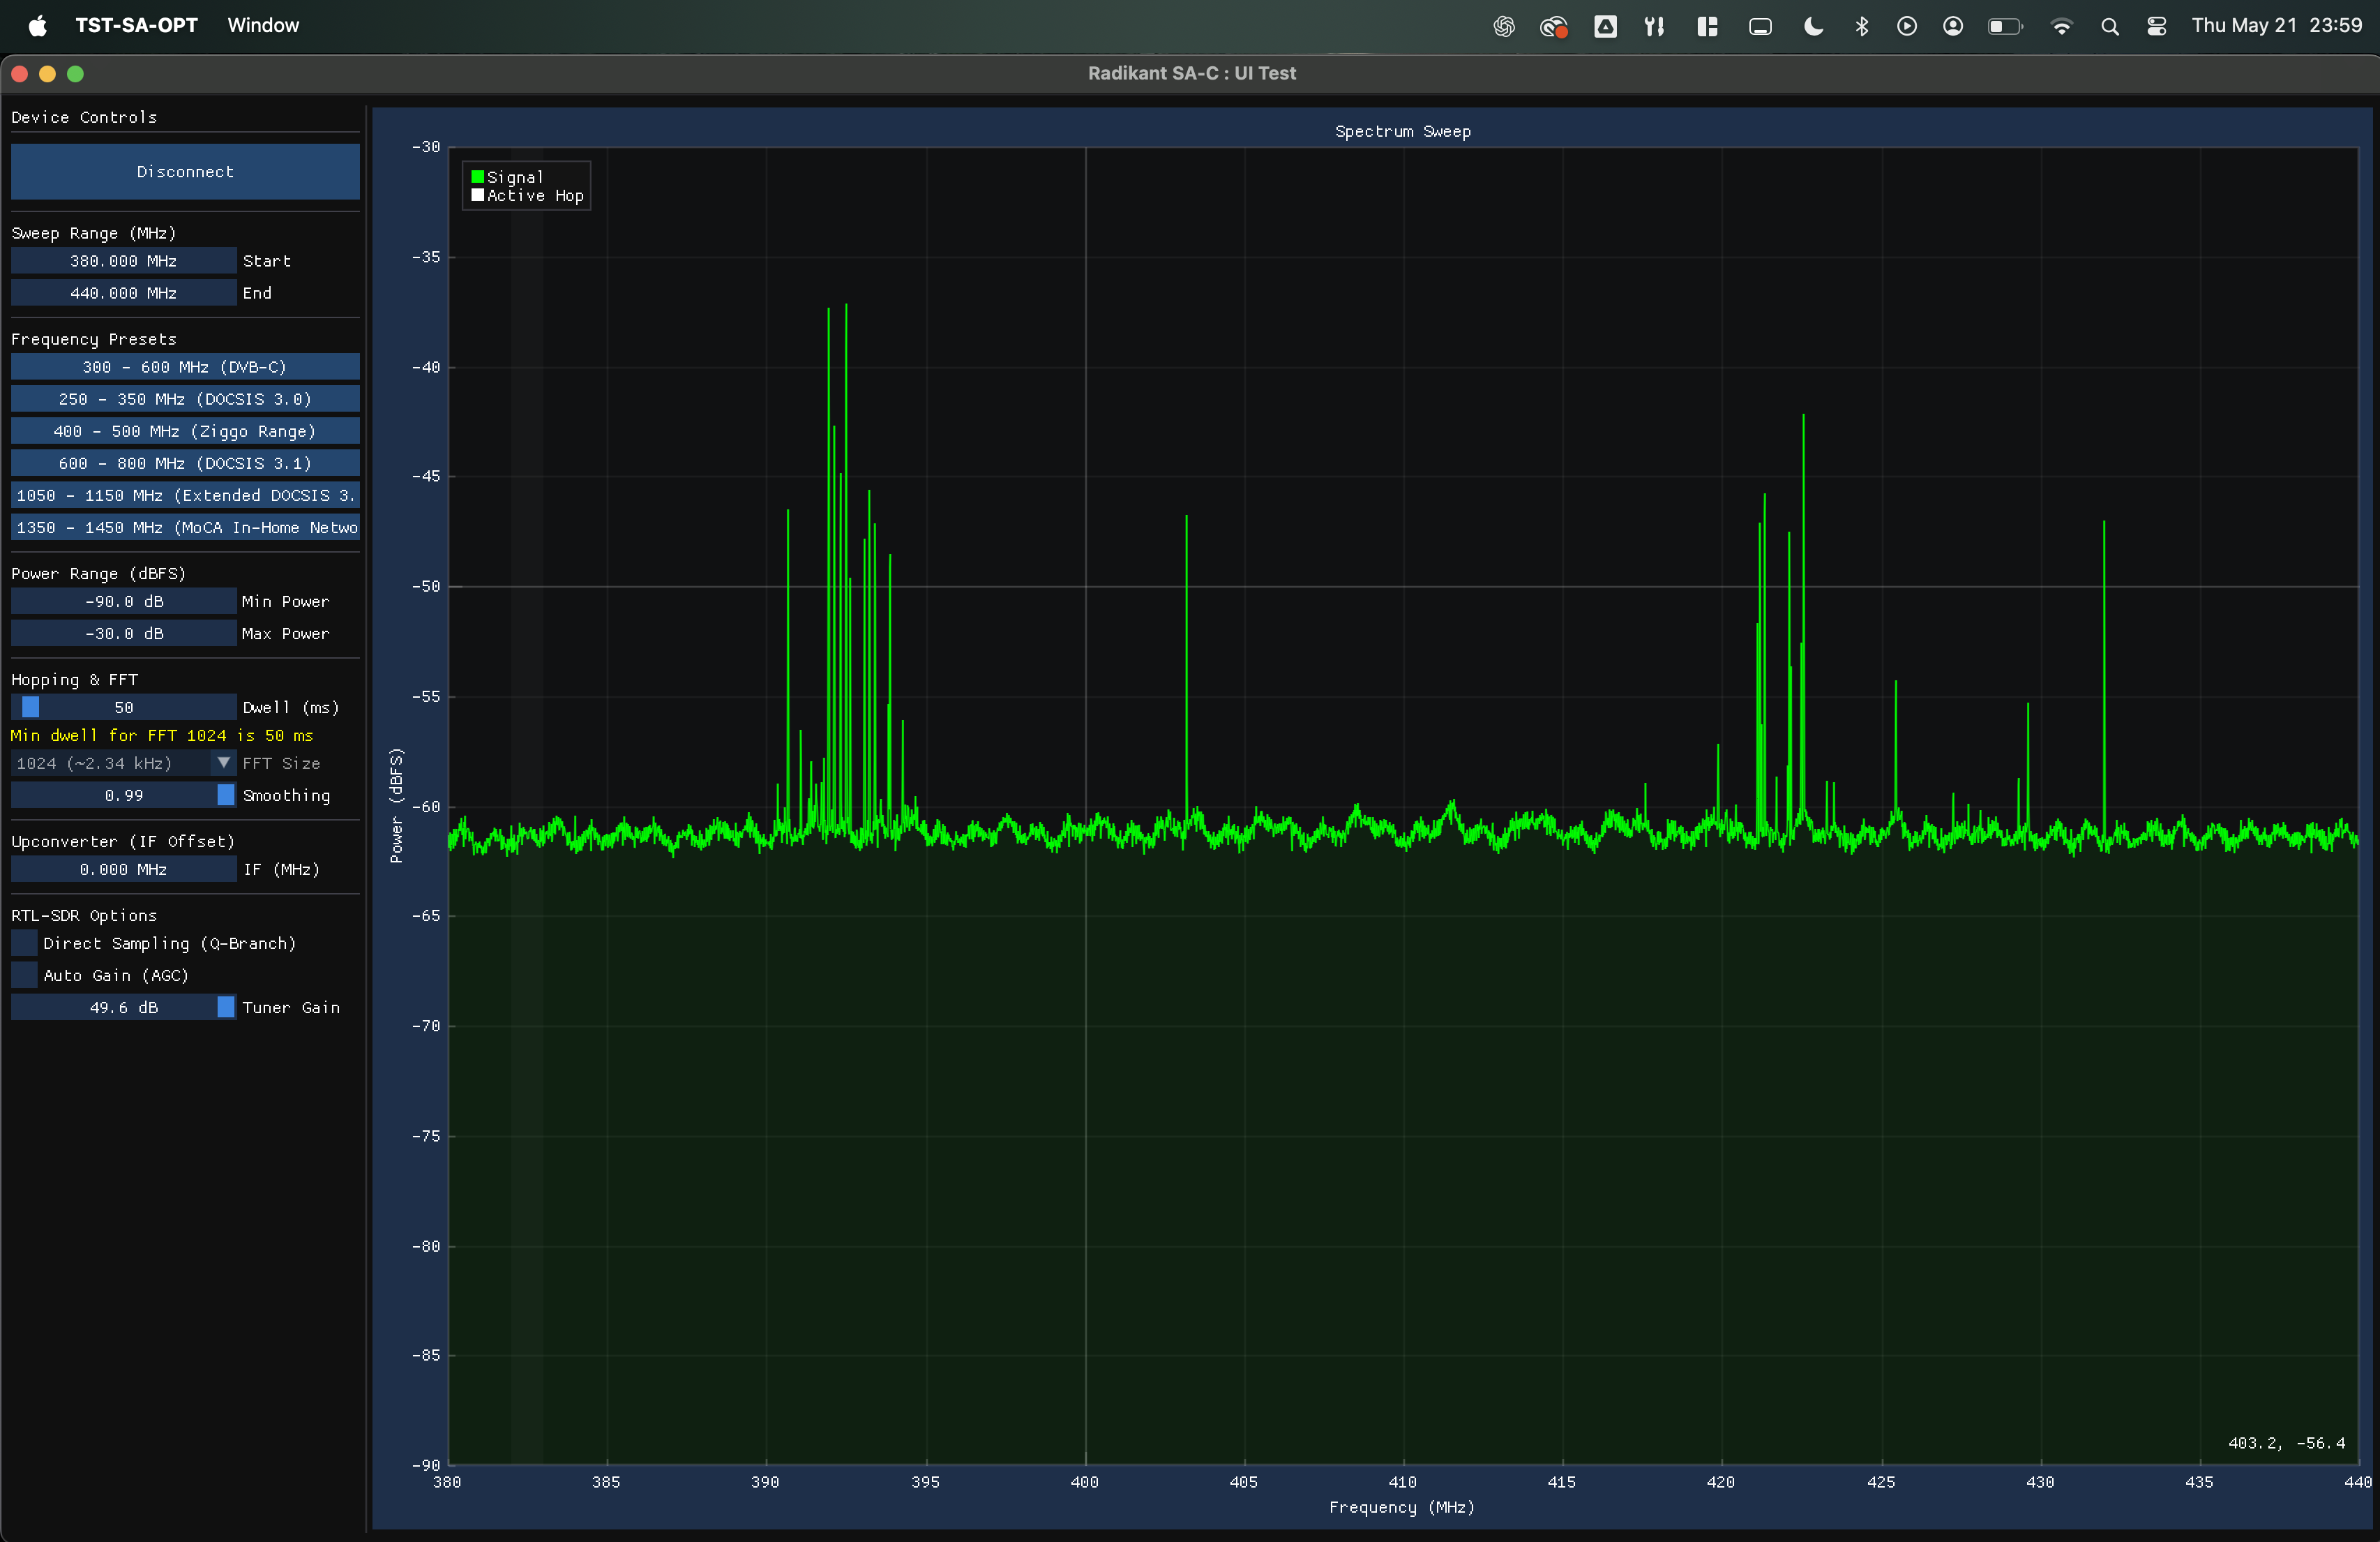Select the 600 – 800 MHz (DOCSIS 3.1) preset

click(185, 462)
